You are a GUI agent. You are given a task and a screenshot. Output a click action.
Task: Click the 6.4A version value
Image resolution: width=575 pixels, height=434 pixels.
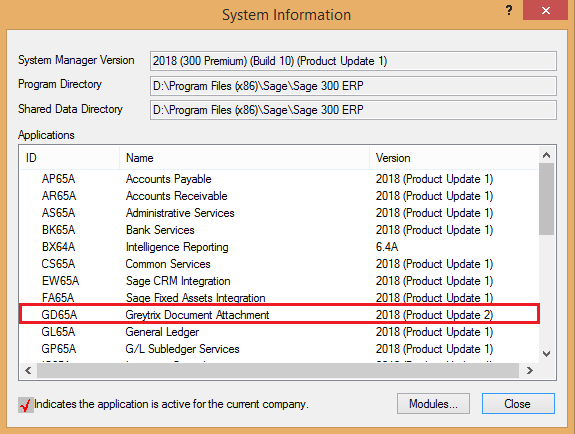(x=387, y=247)
